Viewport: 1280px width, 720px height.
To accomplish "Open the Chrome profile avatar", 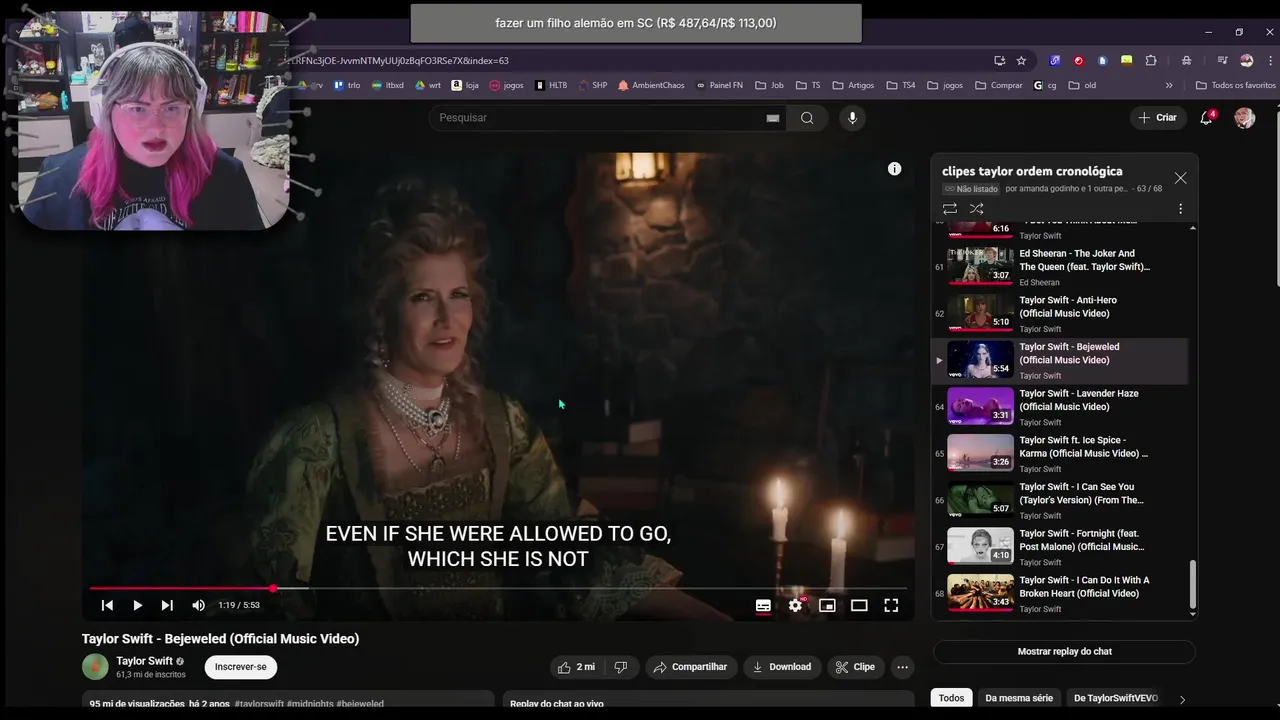I will click(1244, 60).
